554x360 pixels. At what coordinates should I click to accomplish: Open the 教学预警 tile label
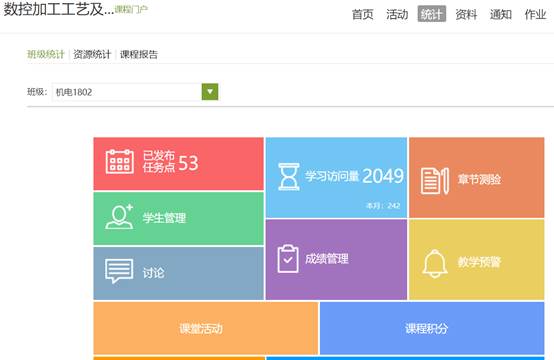pyautogui.click(x=479, y=262)
